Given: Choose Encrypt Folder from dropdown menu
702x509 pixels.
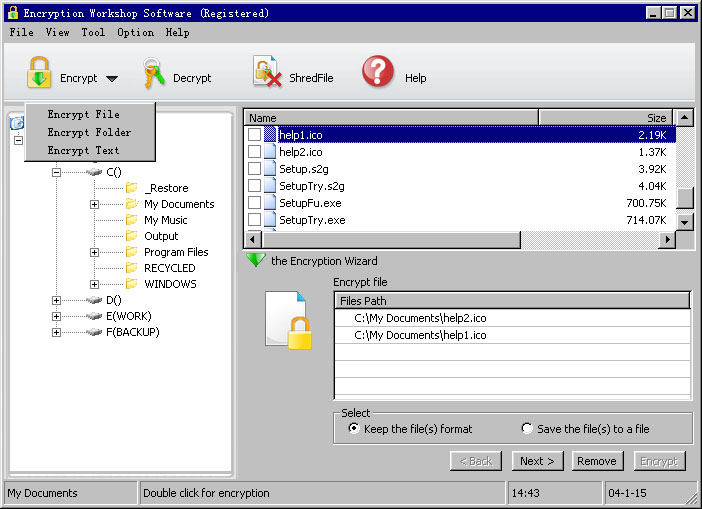Looking at the screenshot, I should point(90,132).
